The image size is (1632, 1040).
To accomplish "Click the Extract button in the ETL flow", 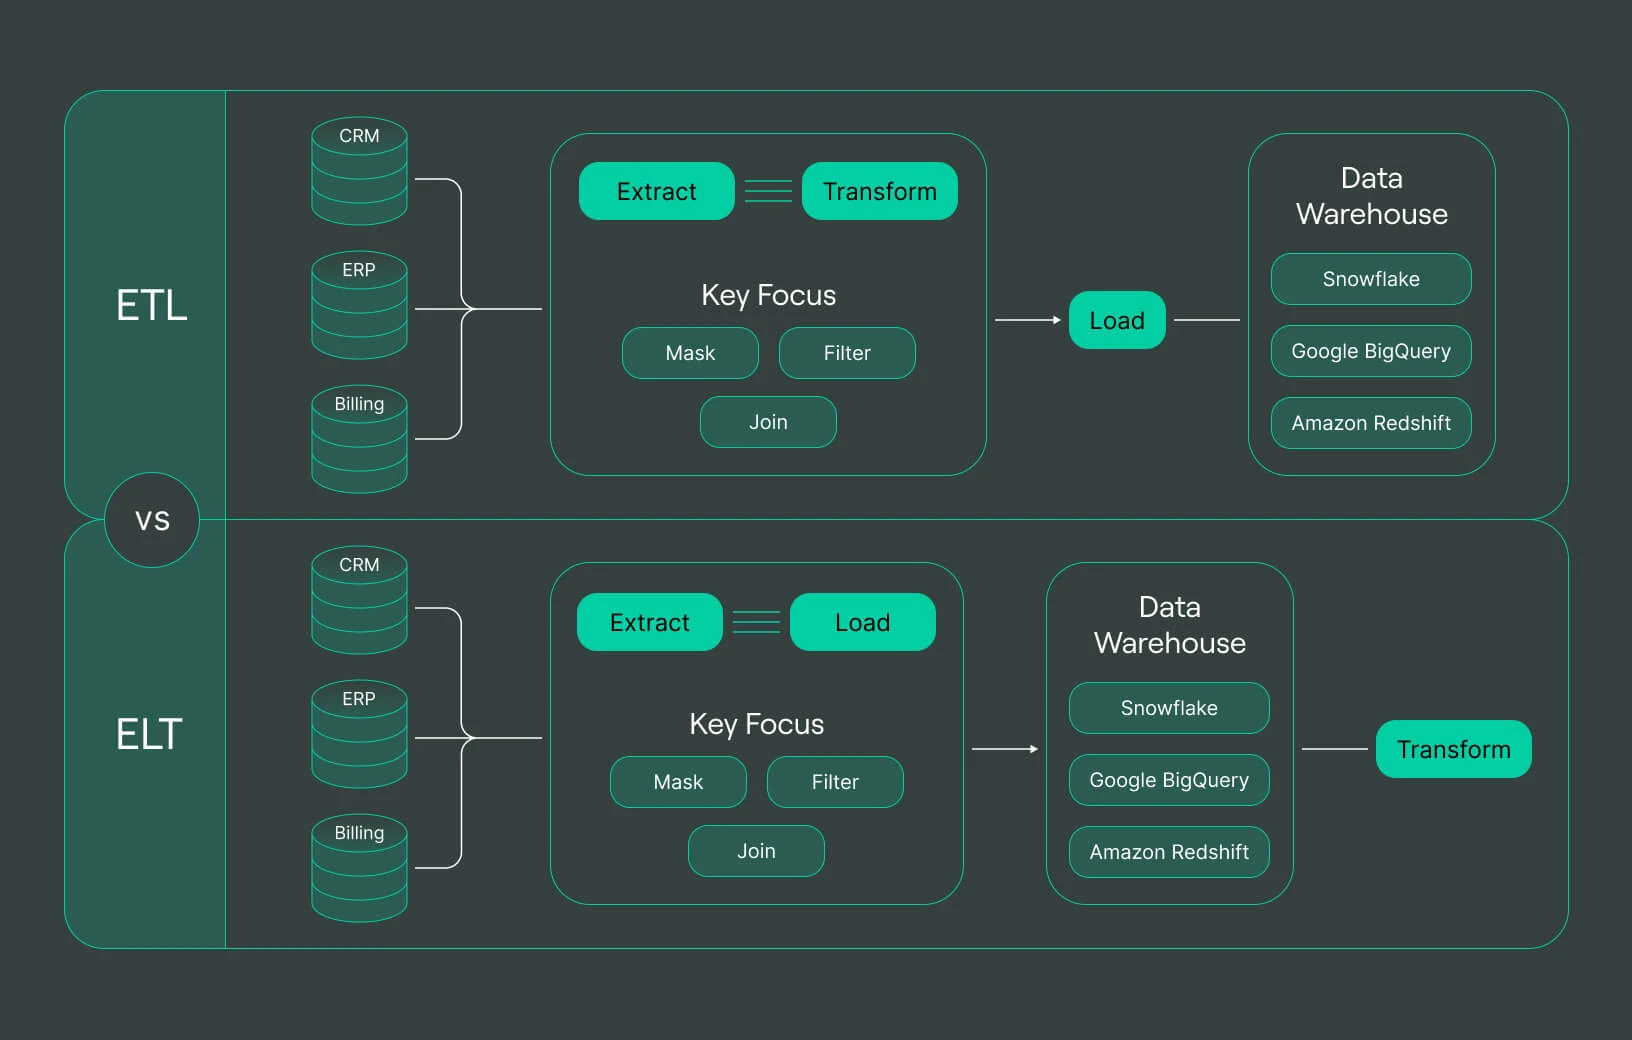I will coord(656,191).
